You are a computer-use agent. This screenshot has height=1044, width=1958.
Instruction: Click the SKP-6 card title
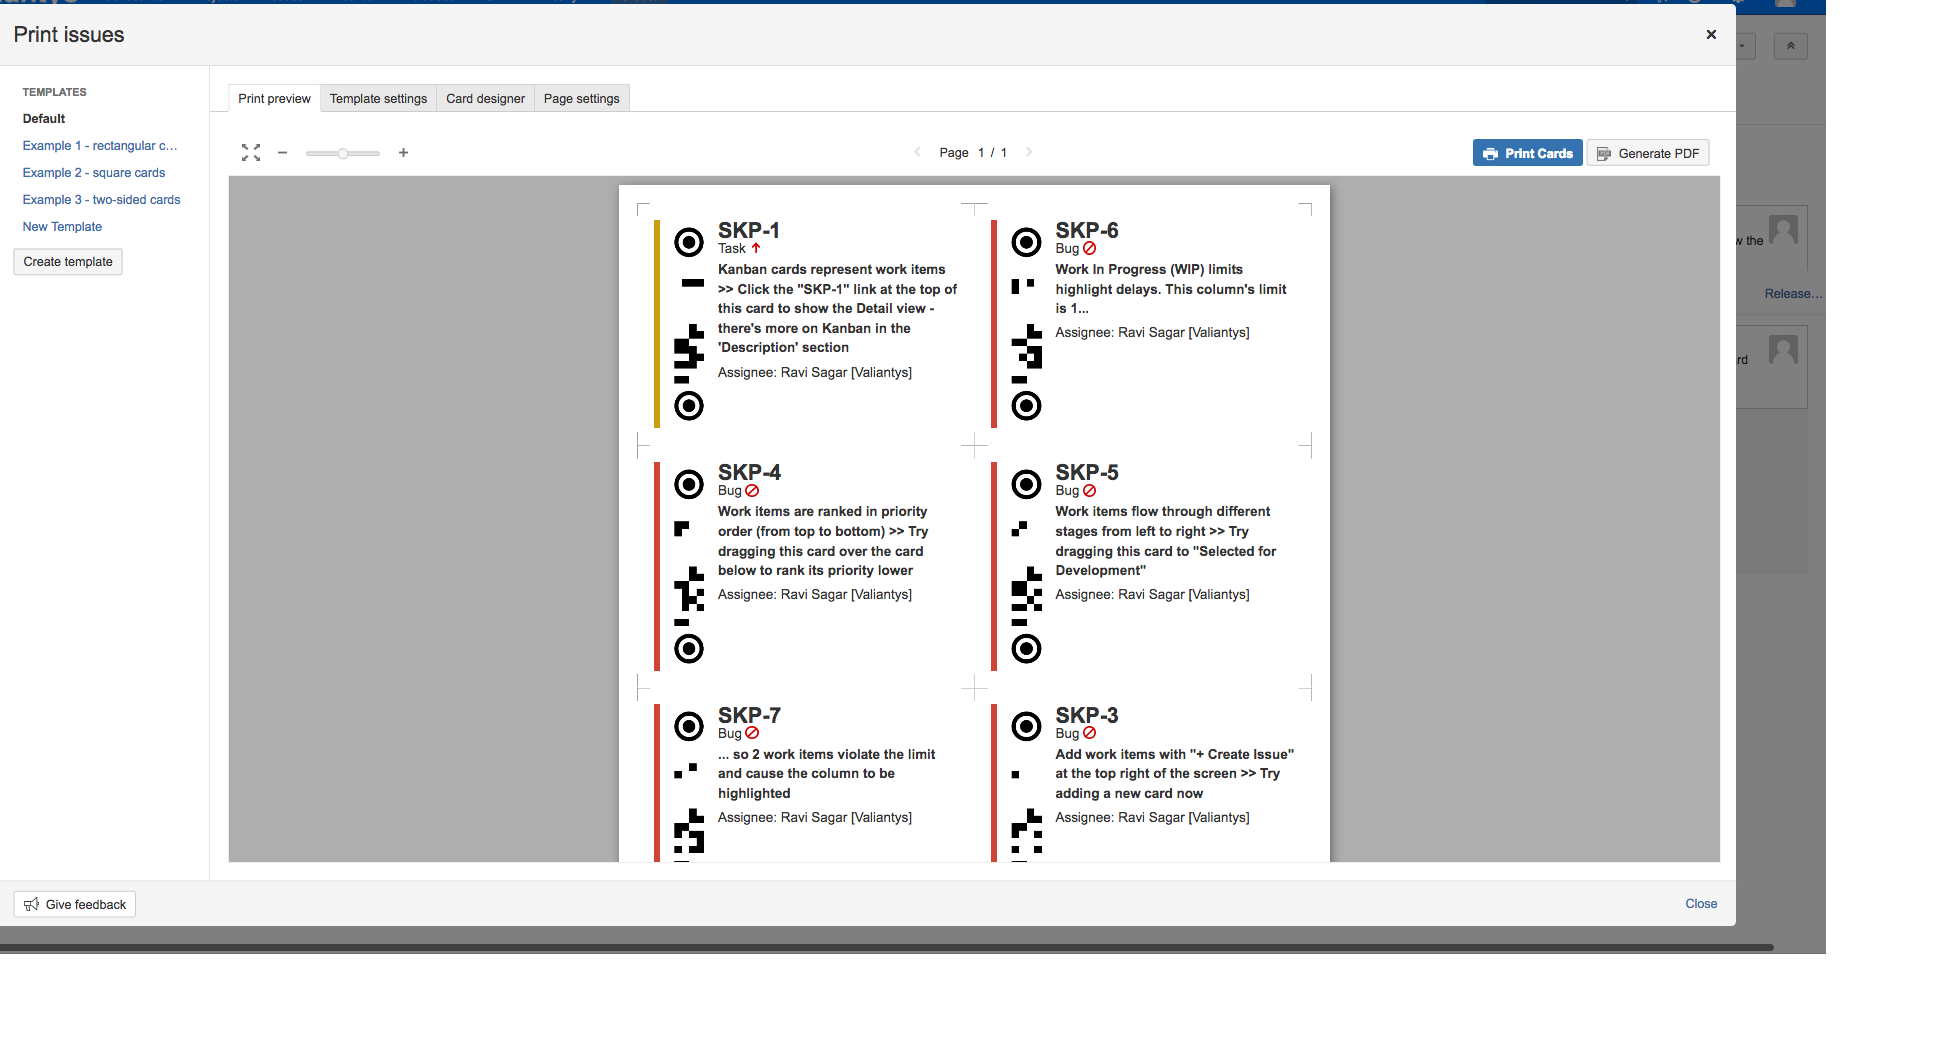(1087, 230)
